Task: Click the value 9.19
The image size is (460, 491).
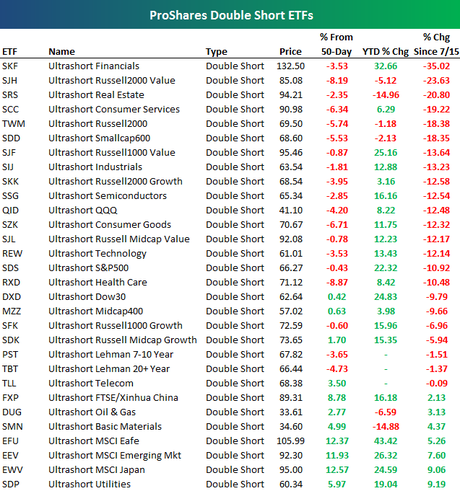Action: click(436, 484)
